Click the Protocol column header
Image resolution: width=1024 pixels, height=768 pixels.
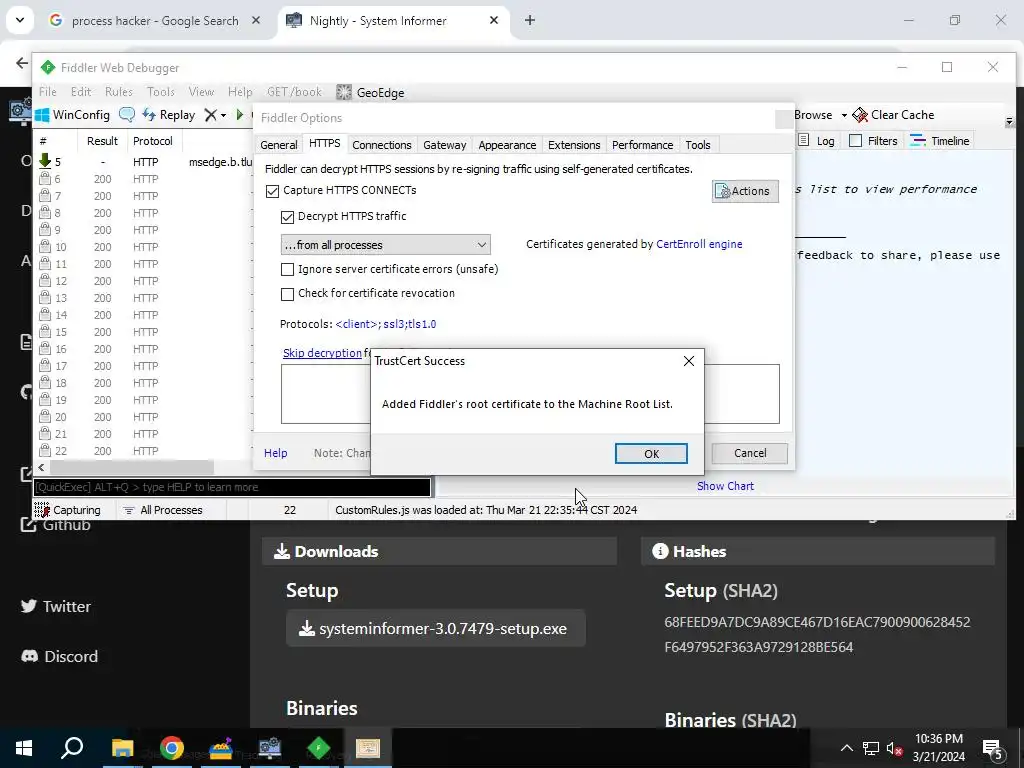[153, 141]
